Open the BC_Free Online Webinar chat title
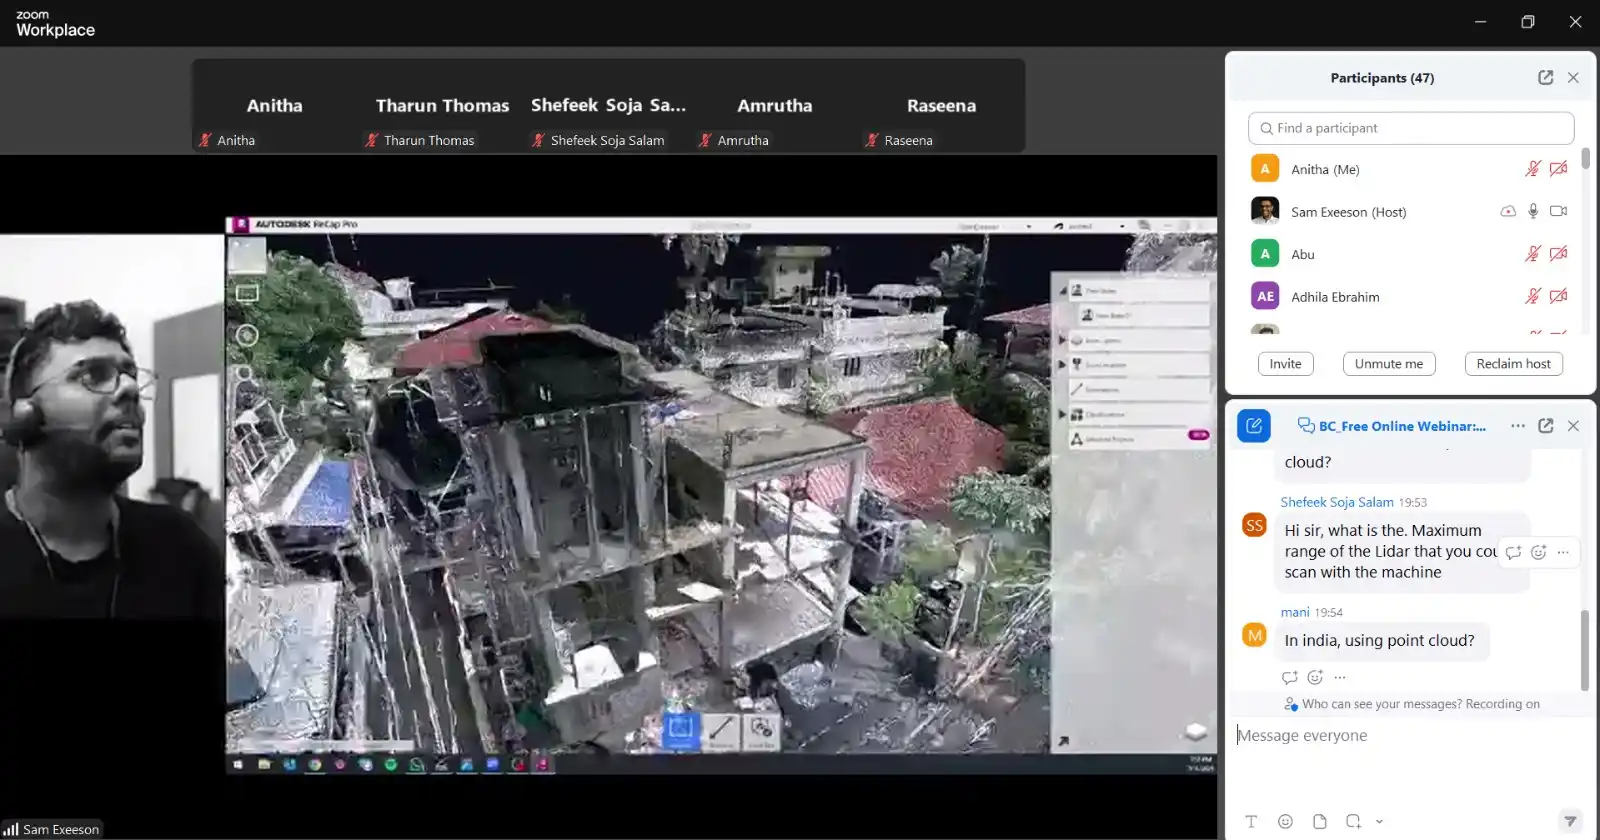This screenshot has height=840, width=1600. pos(1400,426)
